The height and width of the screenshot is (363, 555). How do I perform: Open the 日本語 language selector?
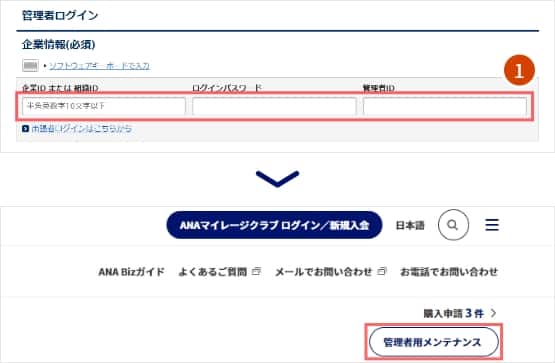[x=410, y=225]
